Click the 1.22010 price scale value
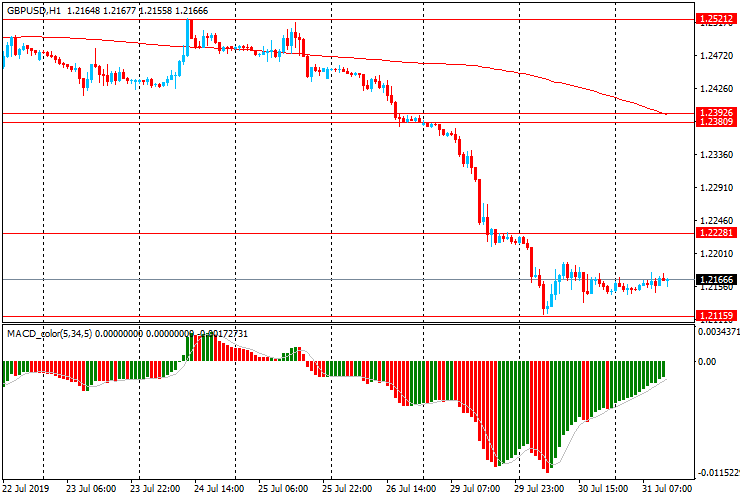Viewport: 740px width, 500px height. tap(716, 254)
